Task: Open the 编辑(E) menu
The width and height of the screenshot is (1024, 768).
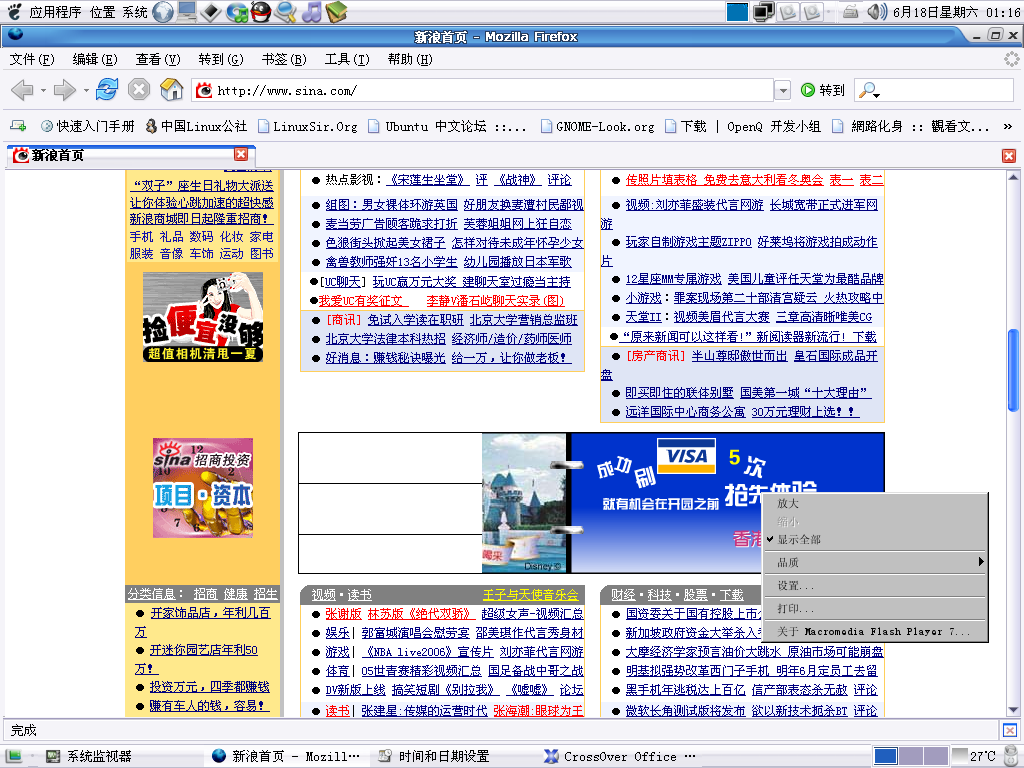Action: click(x=95, y=59)
